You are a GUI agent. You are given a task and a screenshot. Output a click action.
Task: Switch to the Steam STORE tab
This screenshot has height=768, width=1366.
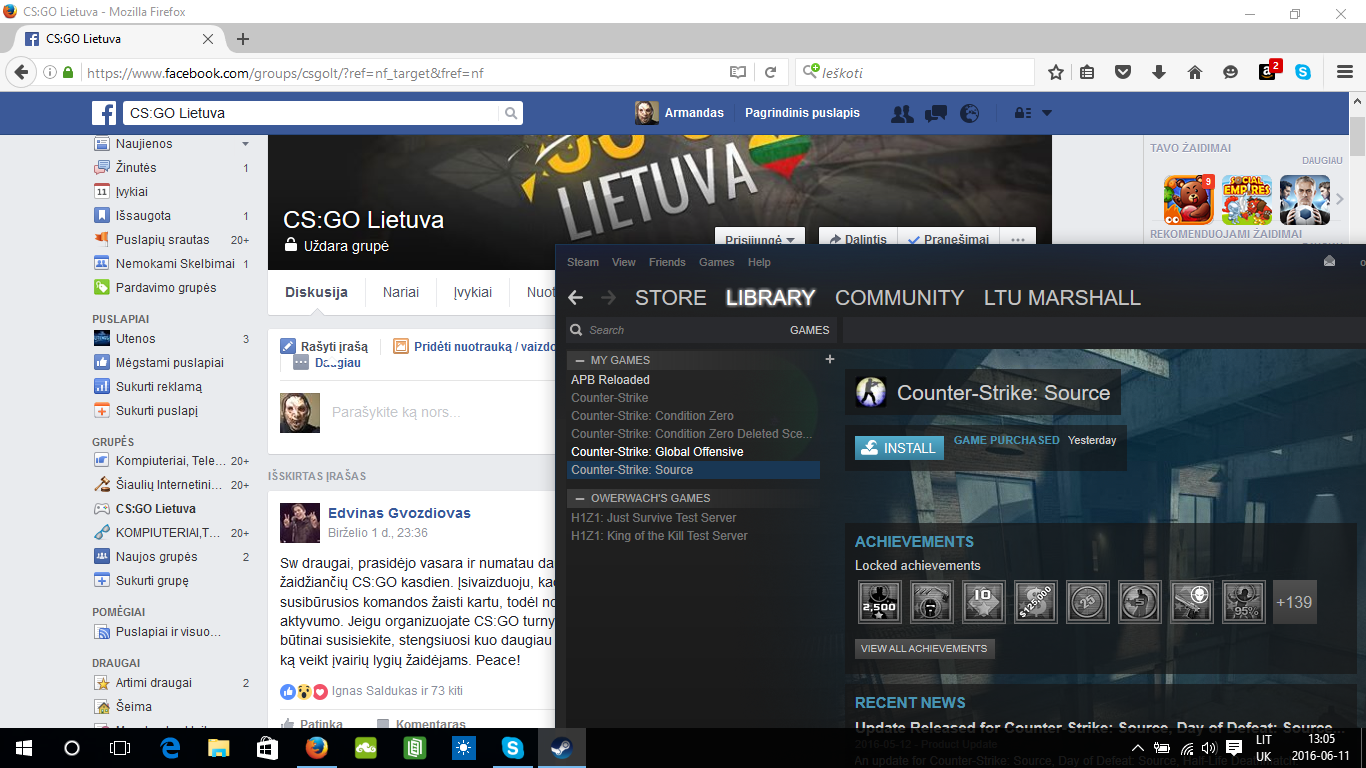[671, 297]
